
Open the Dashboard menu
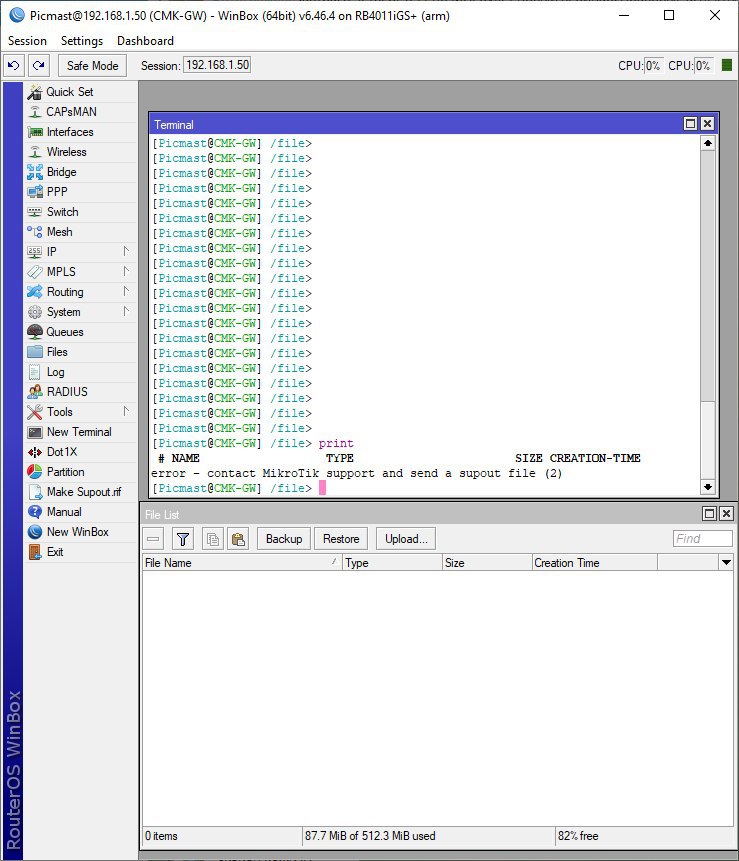[145, 41]
